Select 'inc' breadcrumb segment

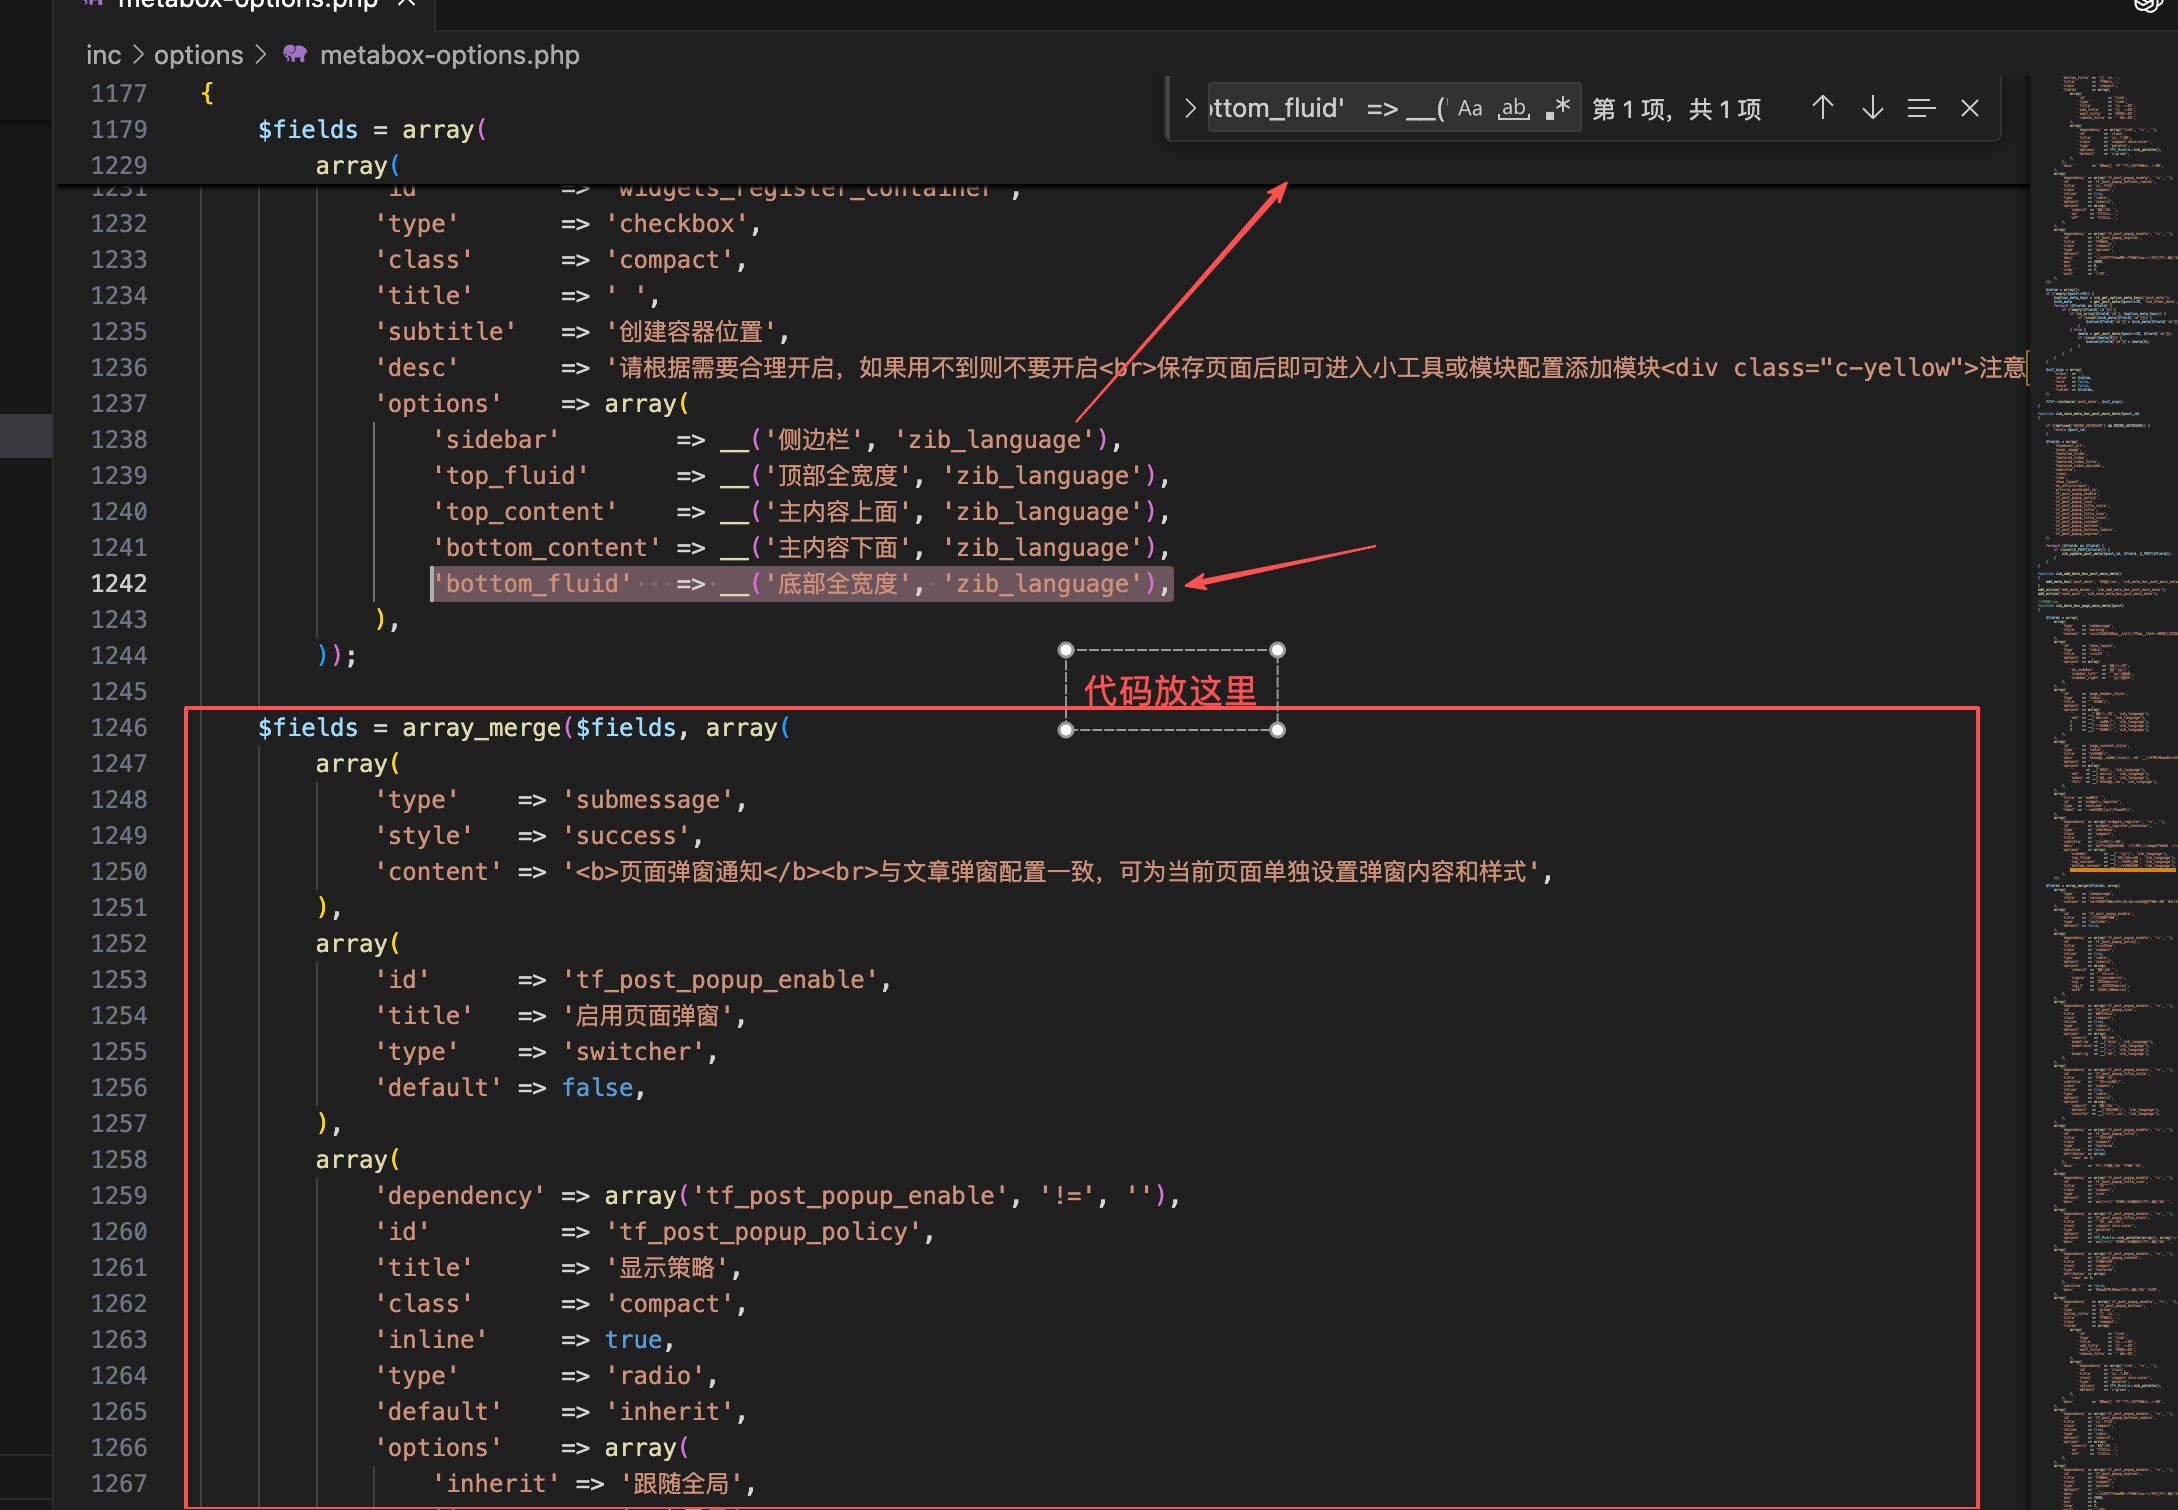coord(103,55)
